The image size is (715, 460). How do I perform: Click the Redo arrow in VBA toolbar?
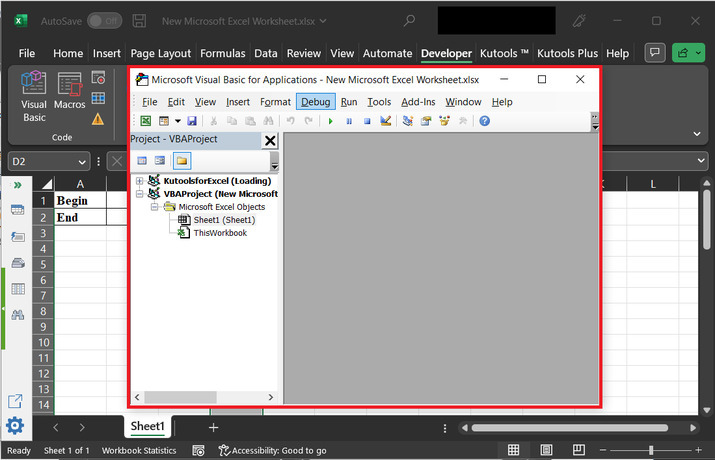click(x=309, y=121)
